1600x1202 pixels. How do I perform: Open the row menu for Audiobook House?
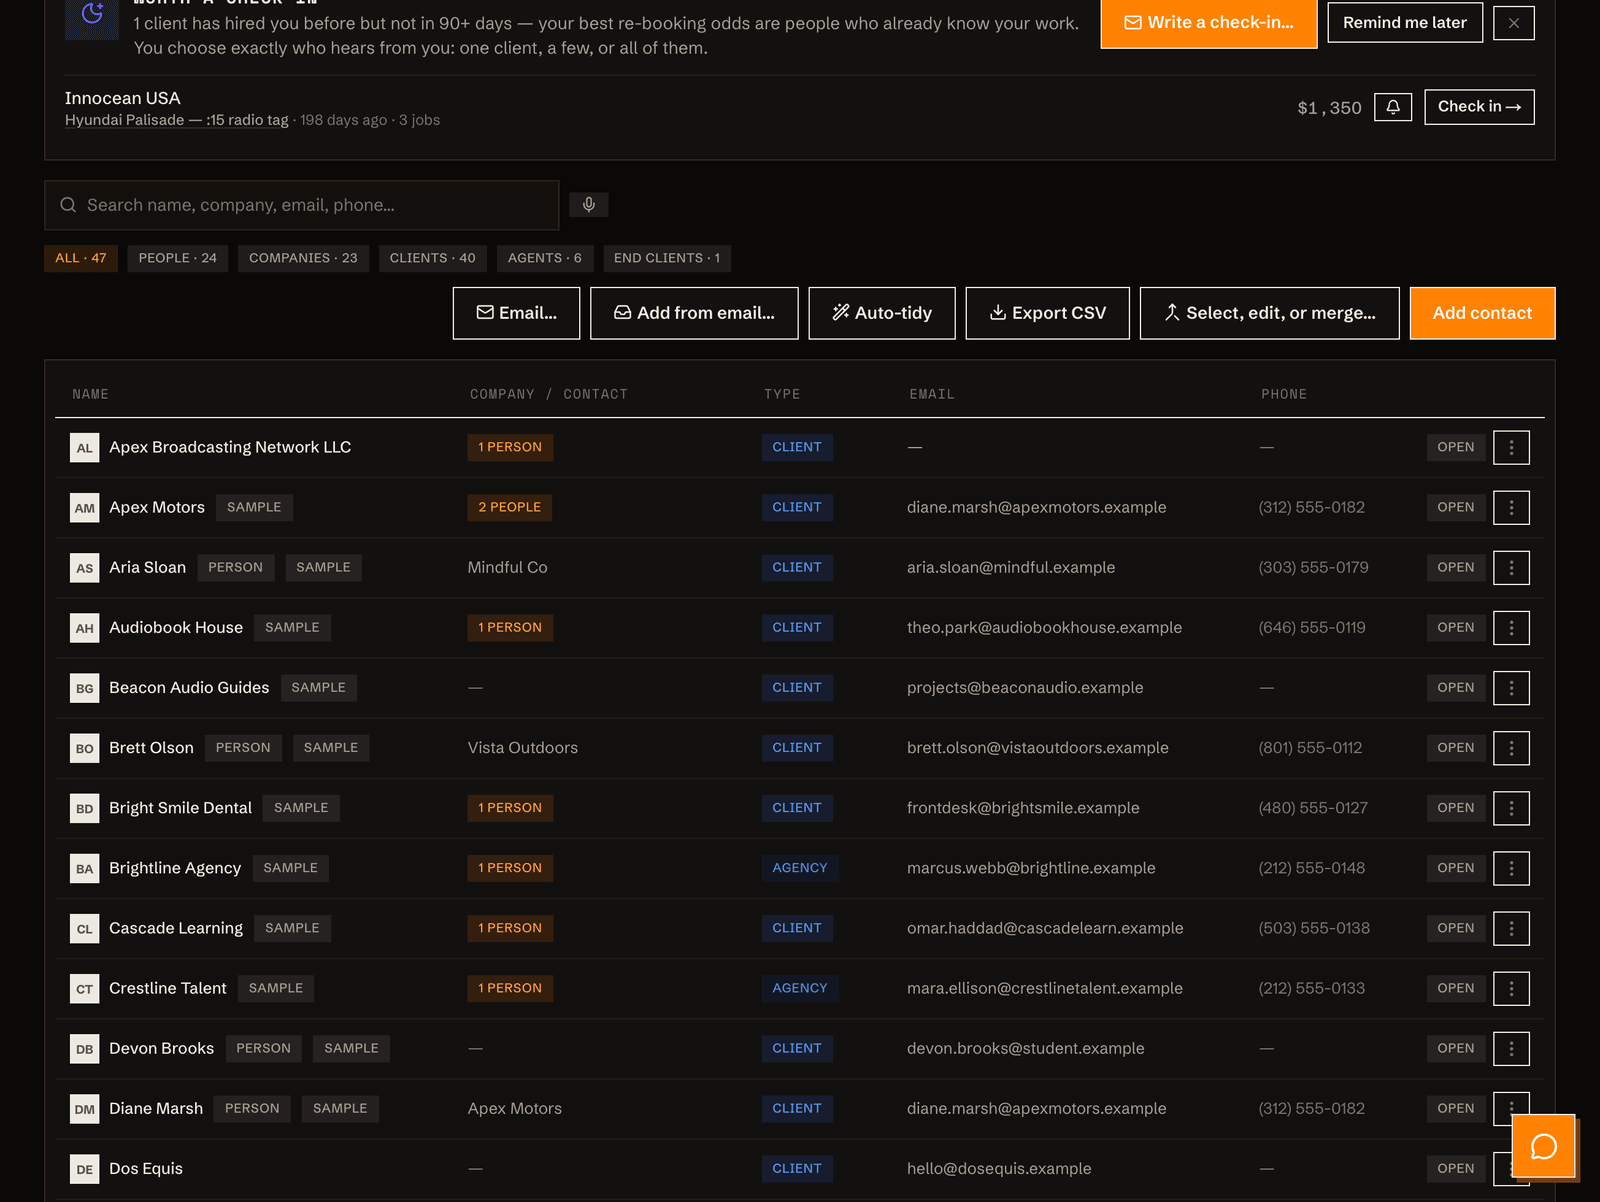pyautogui.click(x=1511, y=628)
